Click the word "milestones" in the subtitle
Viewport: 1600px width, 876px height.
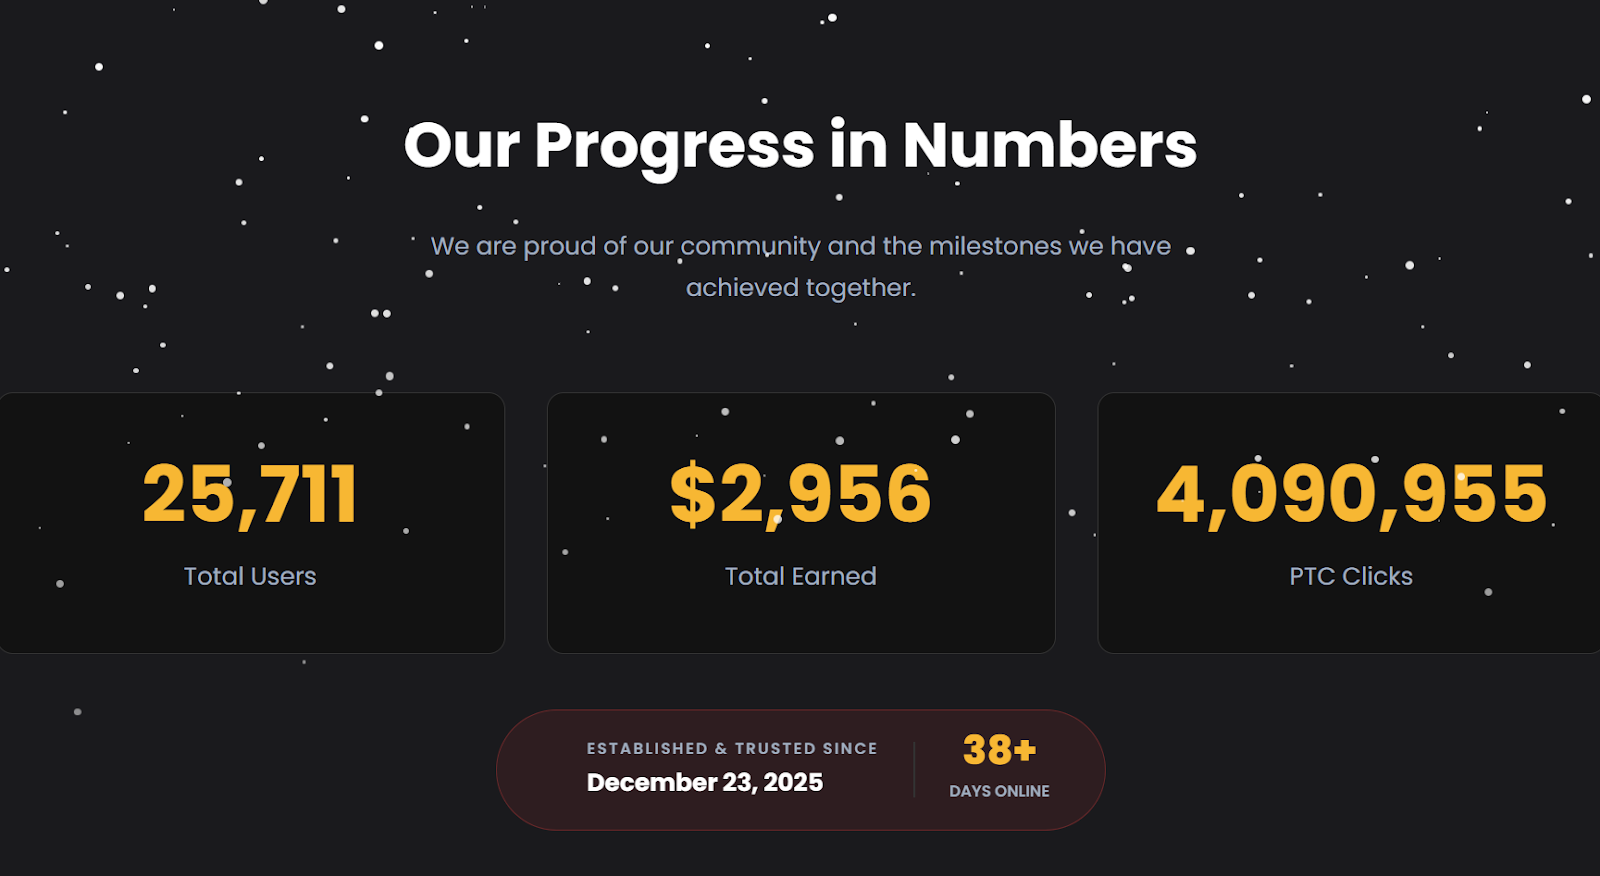click(x=995, y=246)
